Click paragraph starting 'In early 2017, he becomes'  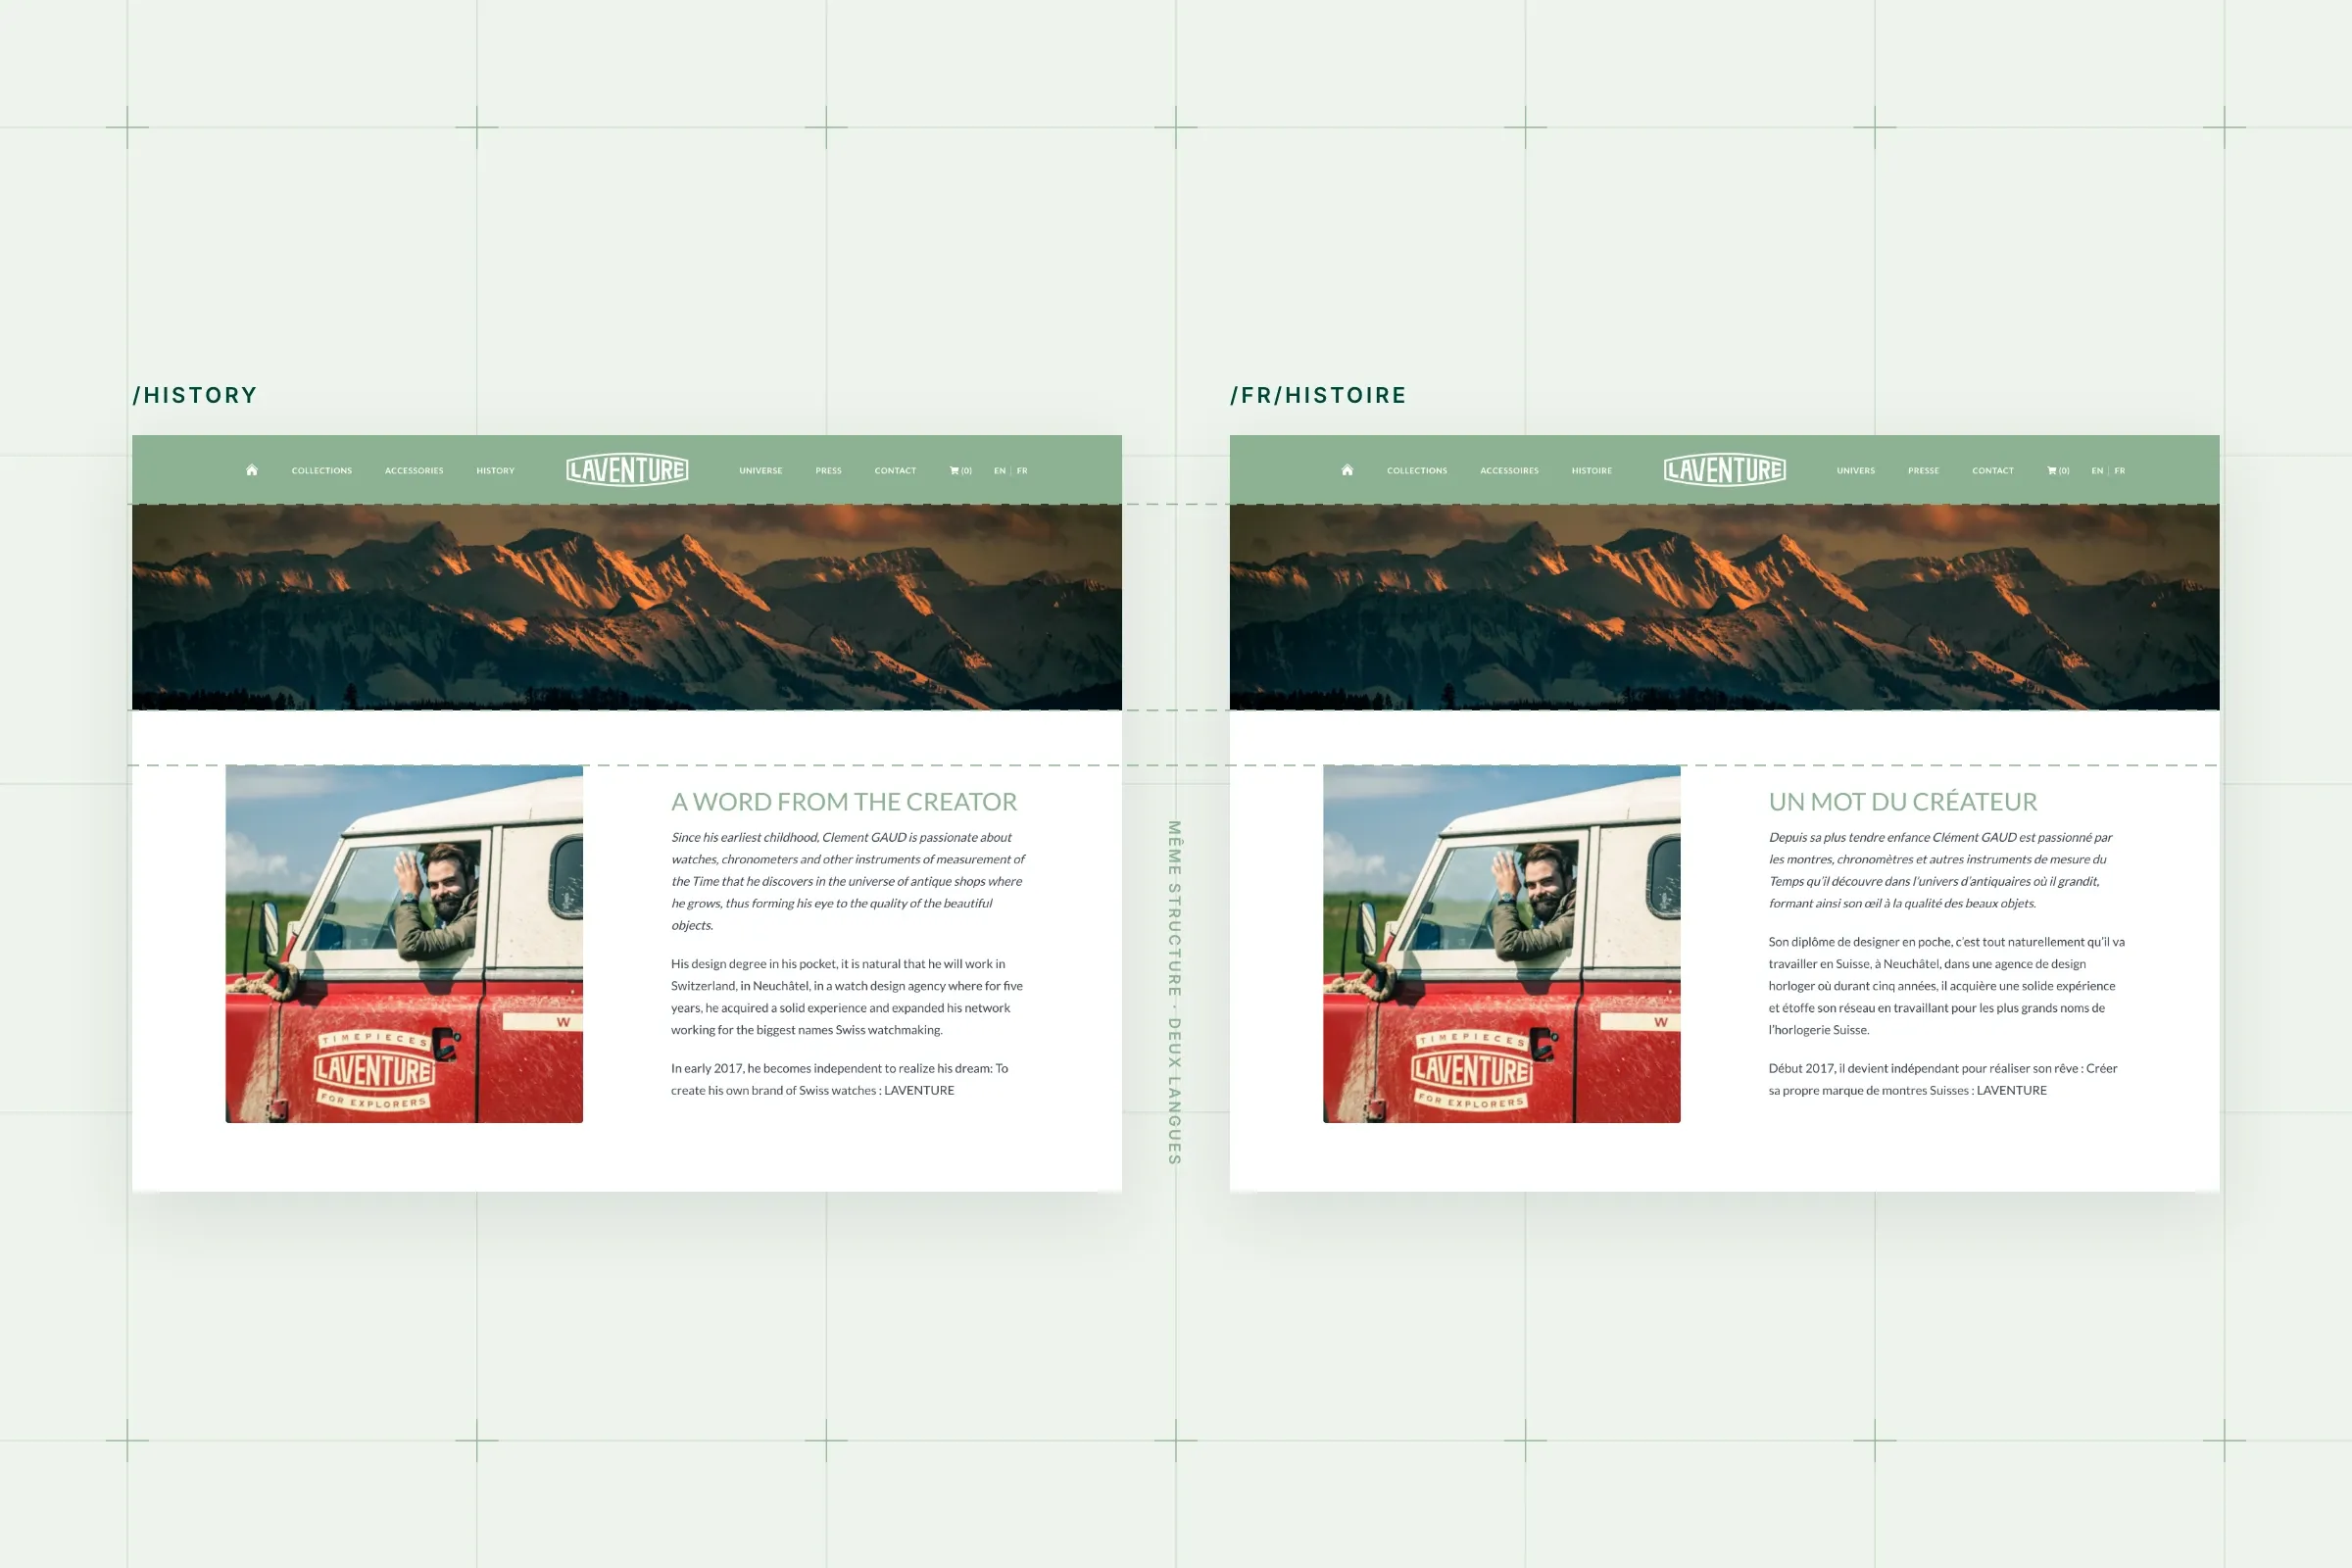tap(840, 1079)
